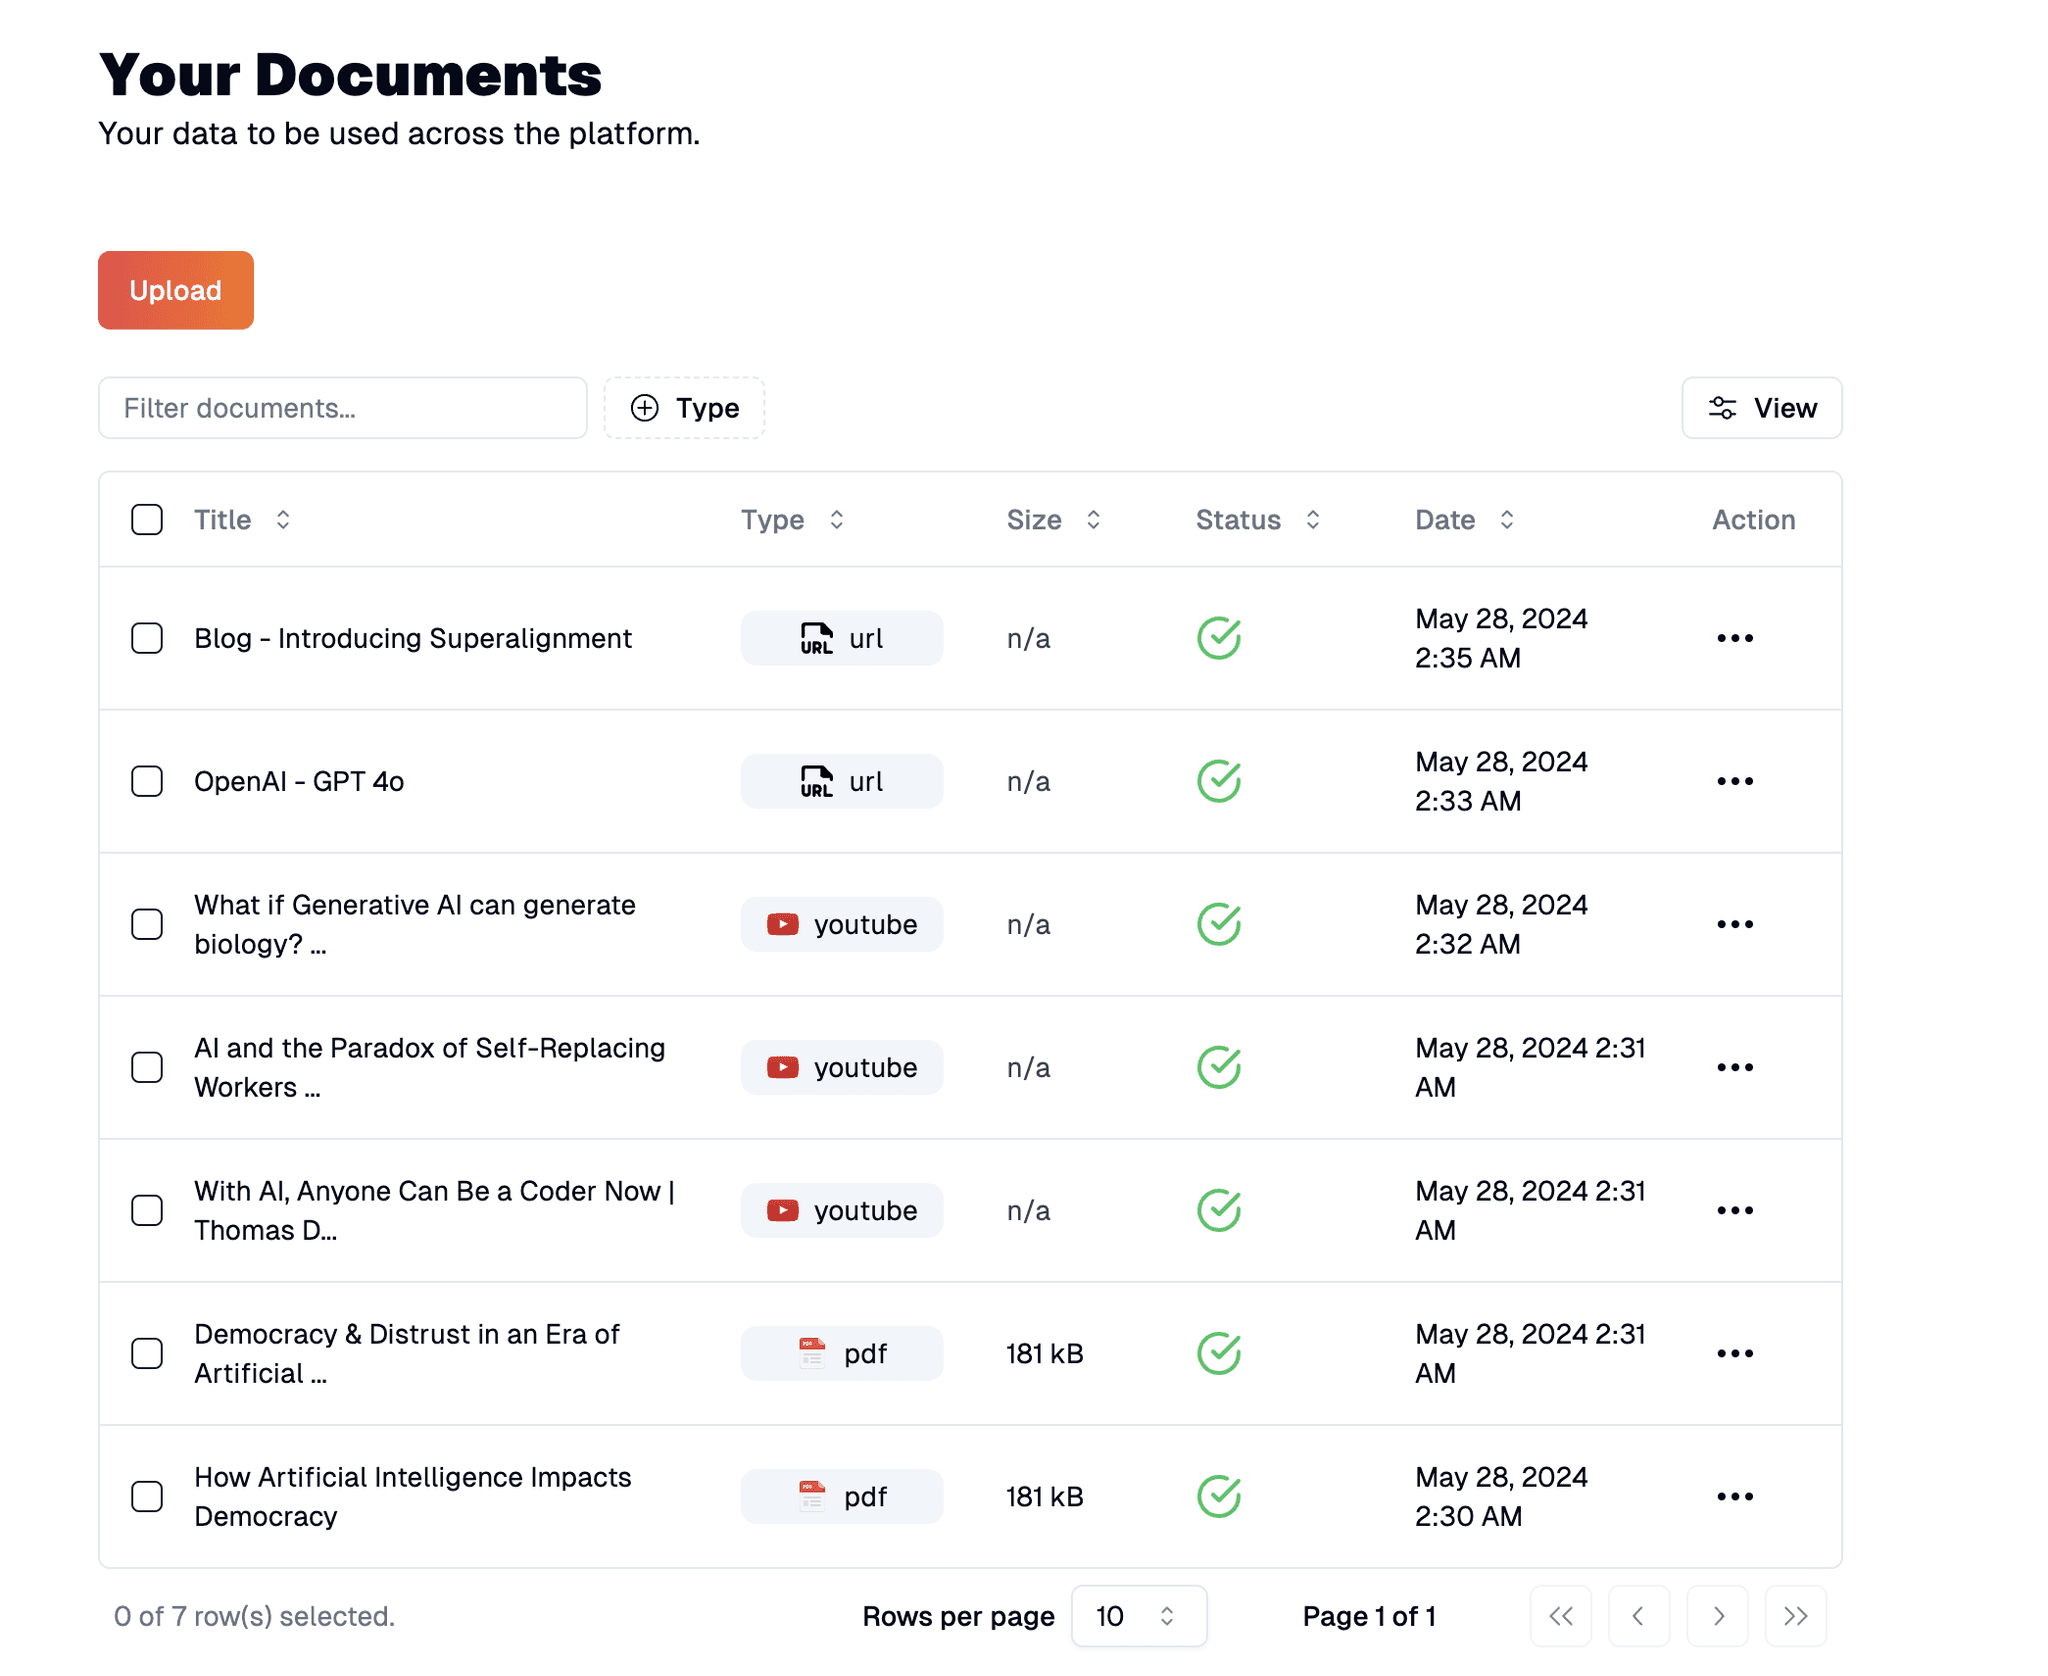Click the last page double-arrow pagination icon
The width and height of the screenshot is (2048, 1676).
1795,1616
